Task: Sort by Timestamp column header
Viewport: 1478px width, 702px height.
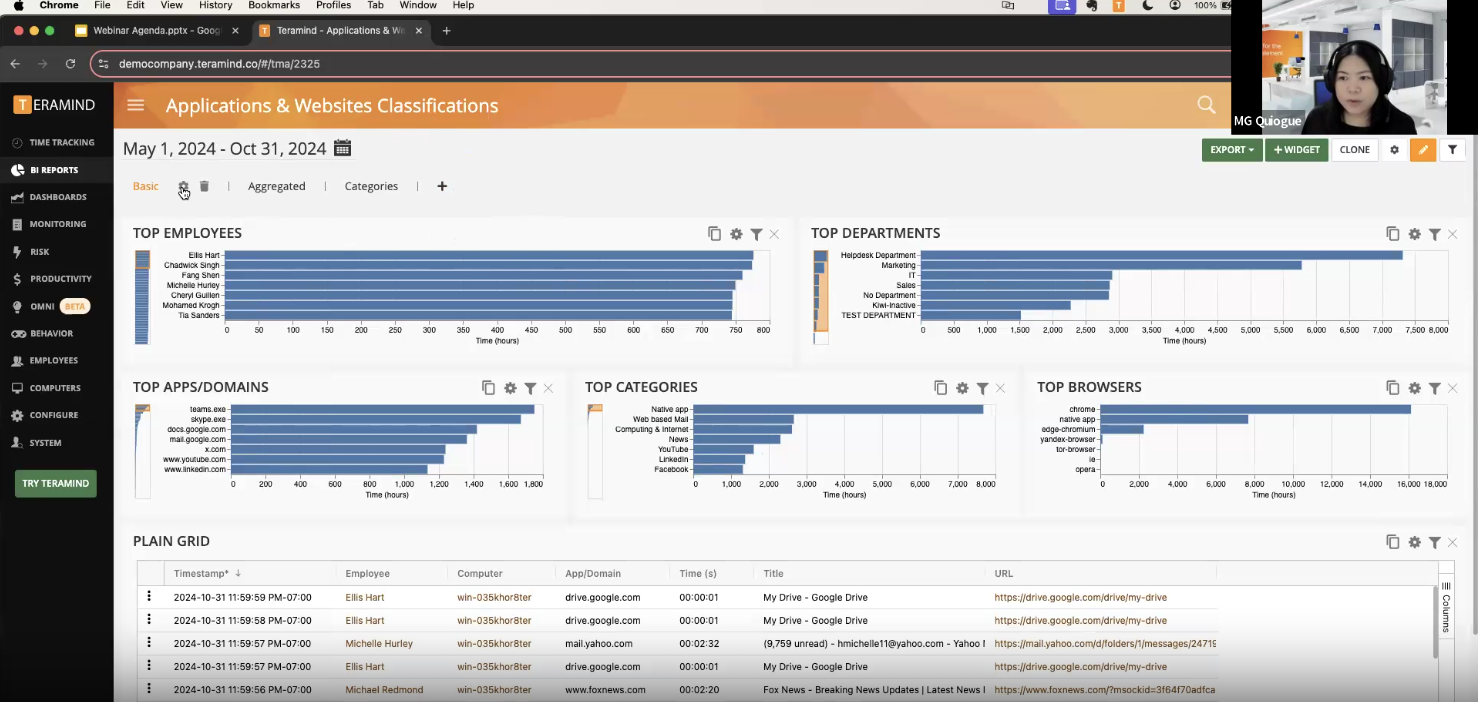Action: click(x=207, y=573)
